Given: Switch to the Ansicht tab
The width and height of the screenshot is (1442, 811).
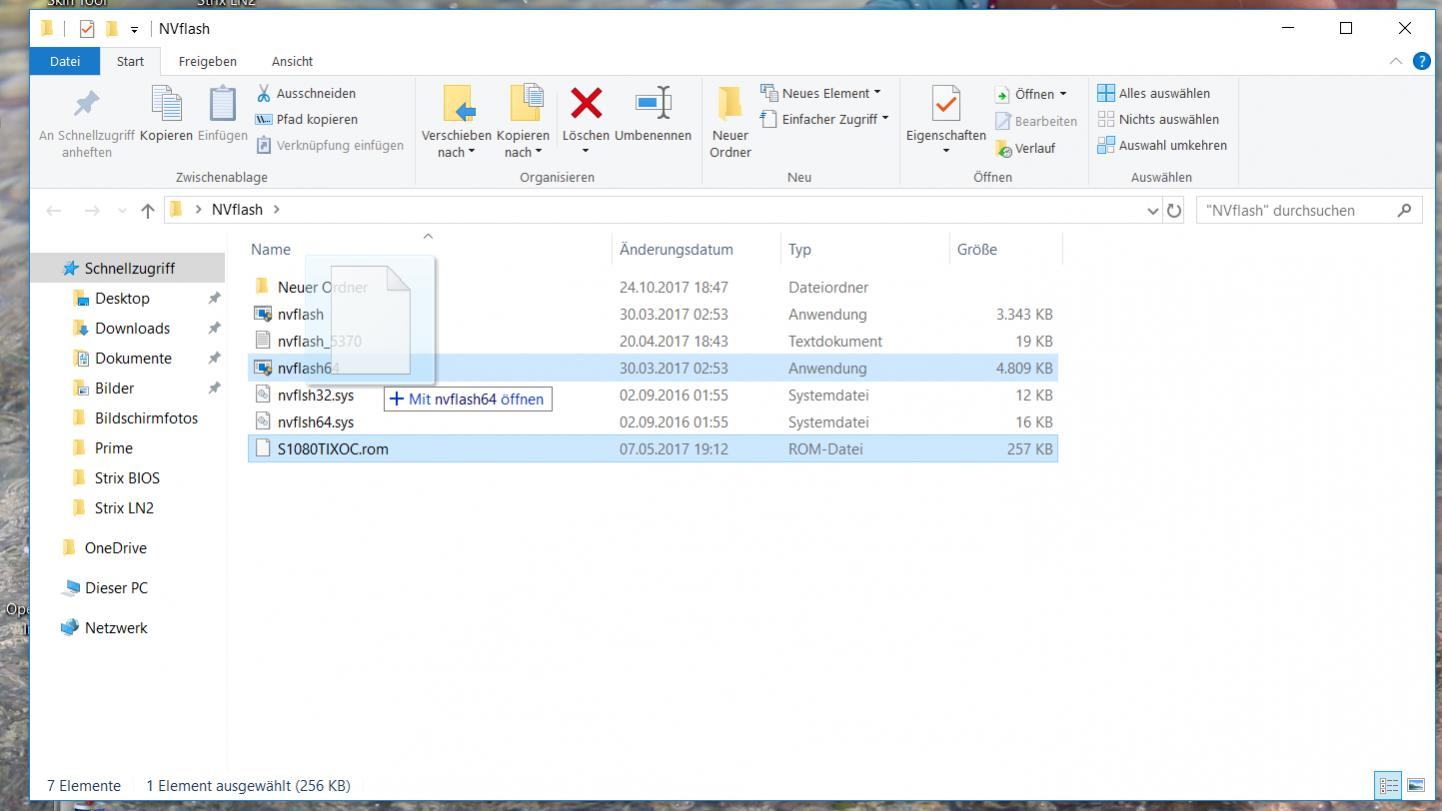Looking at the screenshot, I should point(292,61).
